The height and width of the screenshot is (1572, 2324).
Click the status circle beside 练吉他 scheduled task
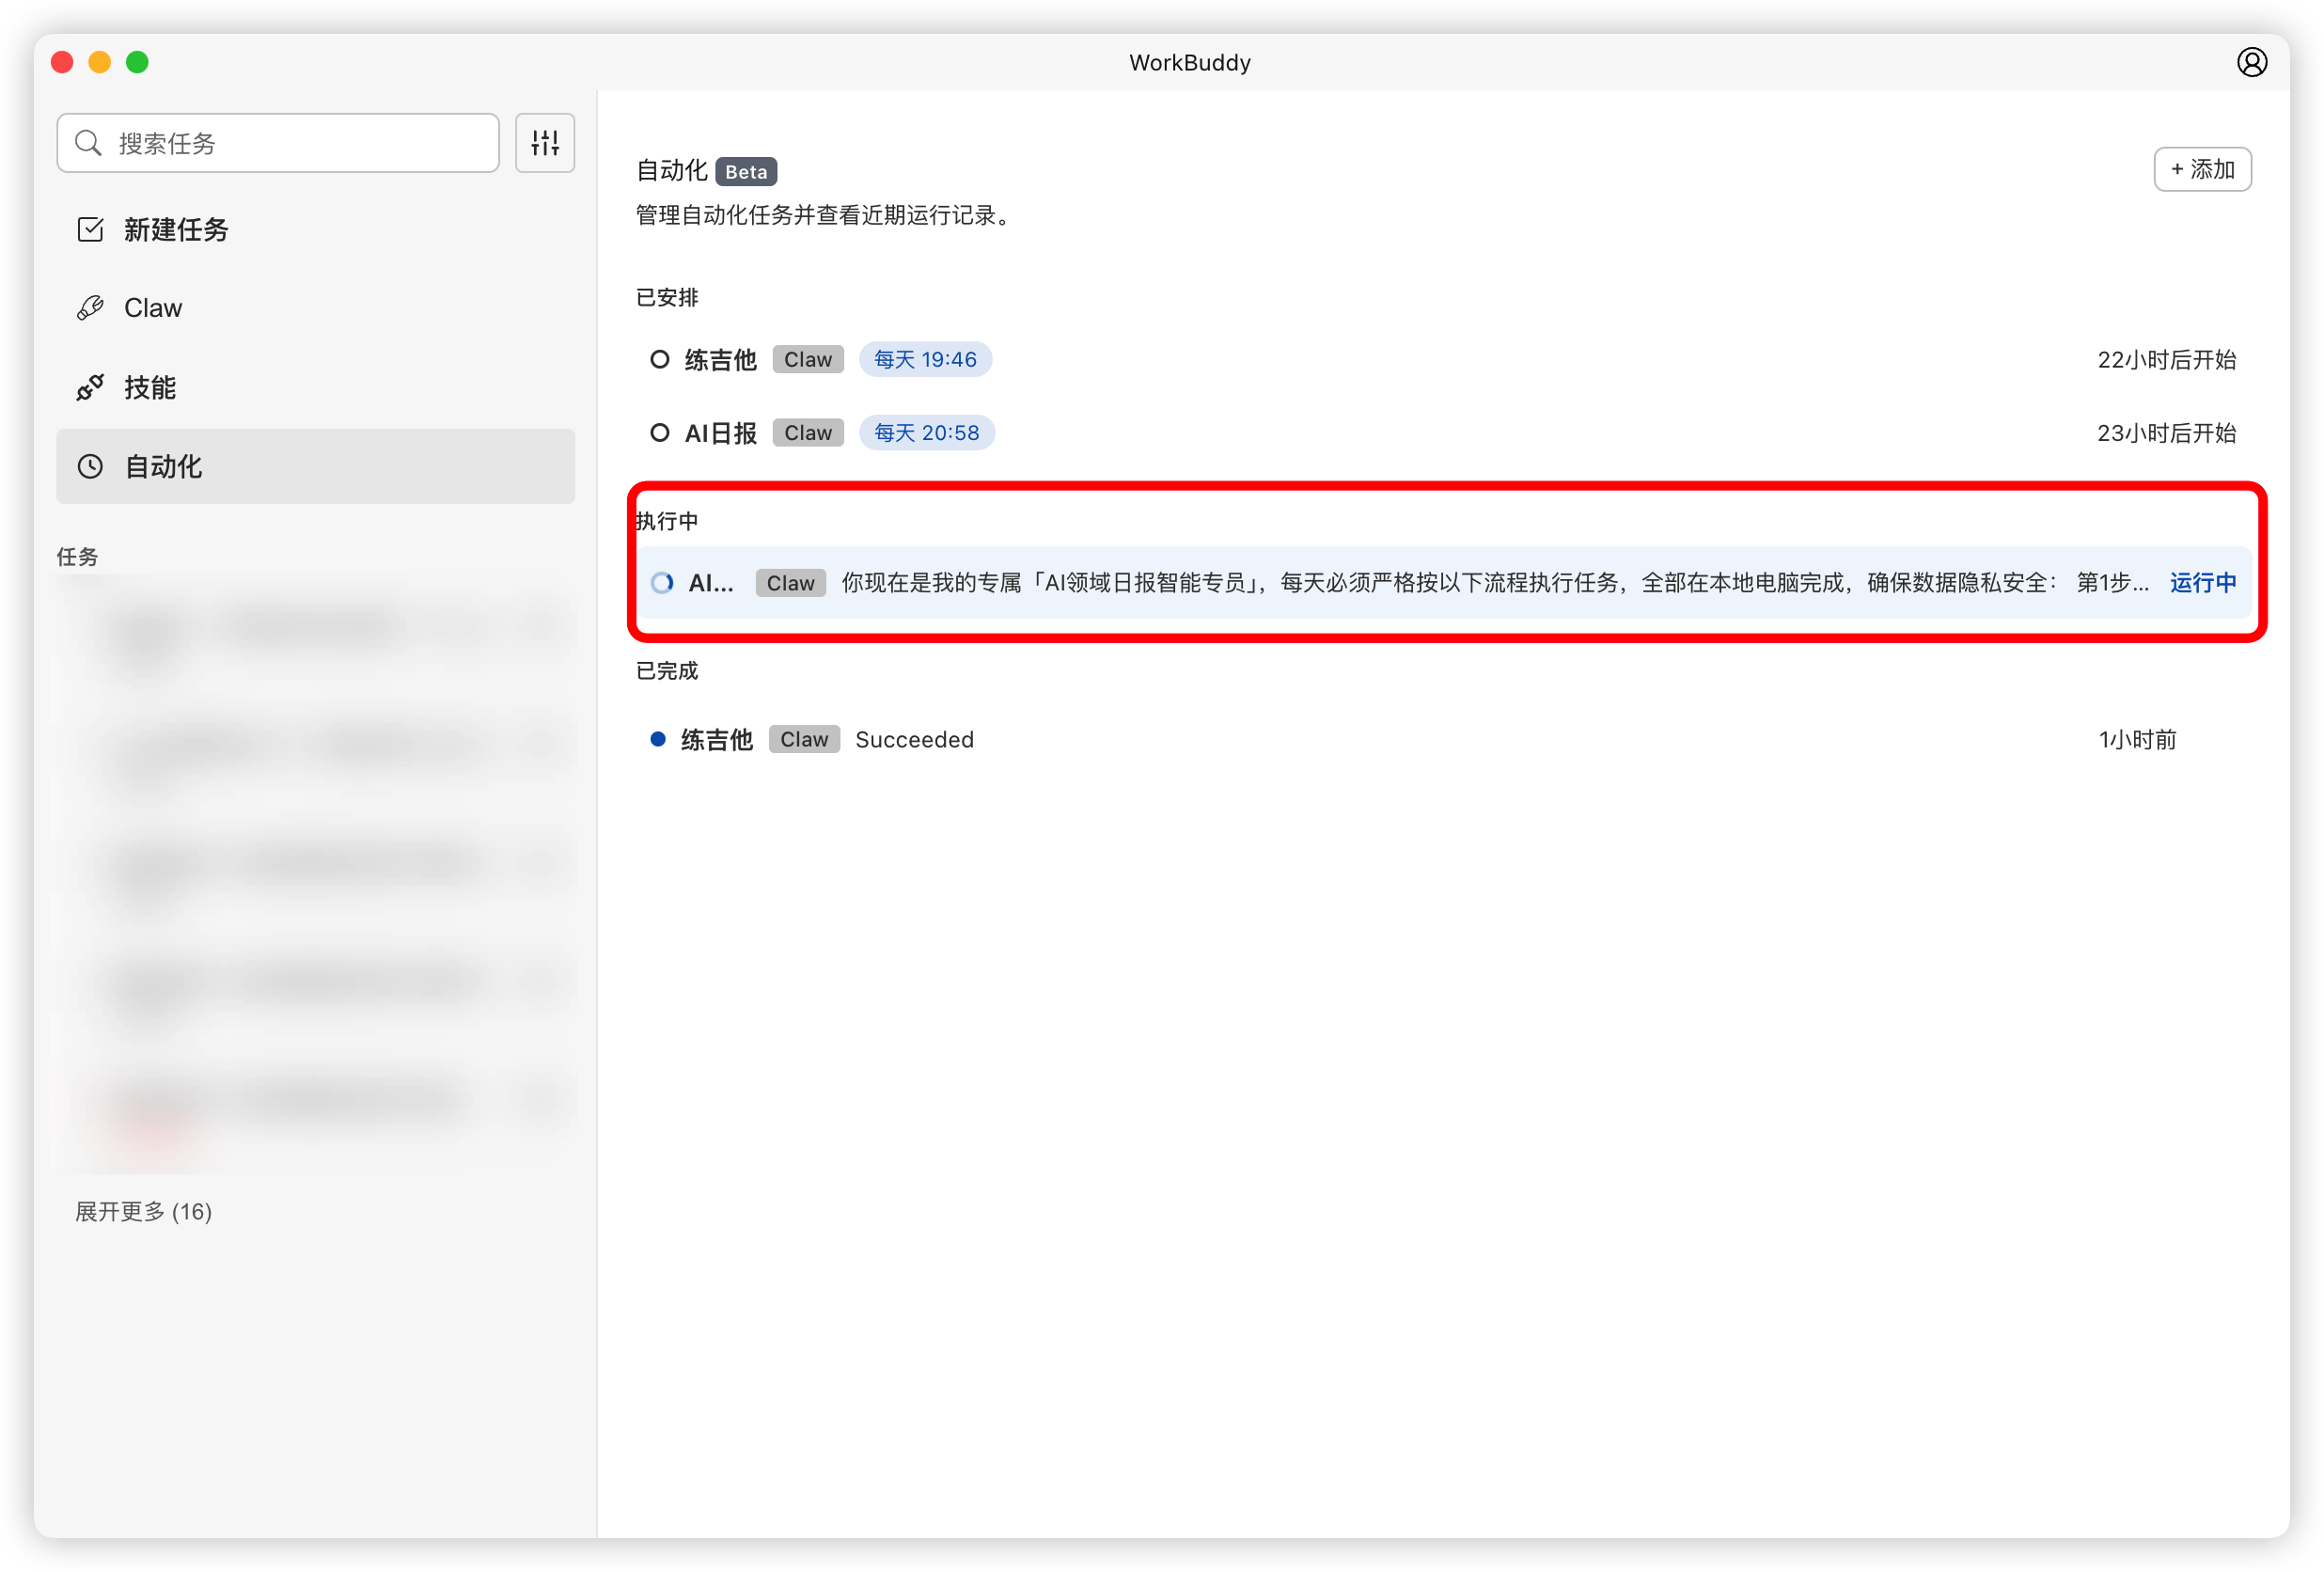[659, 359]
